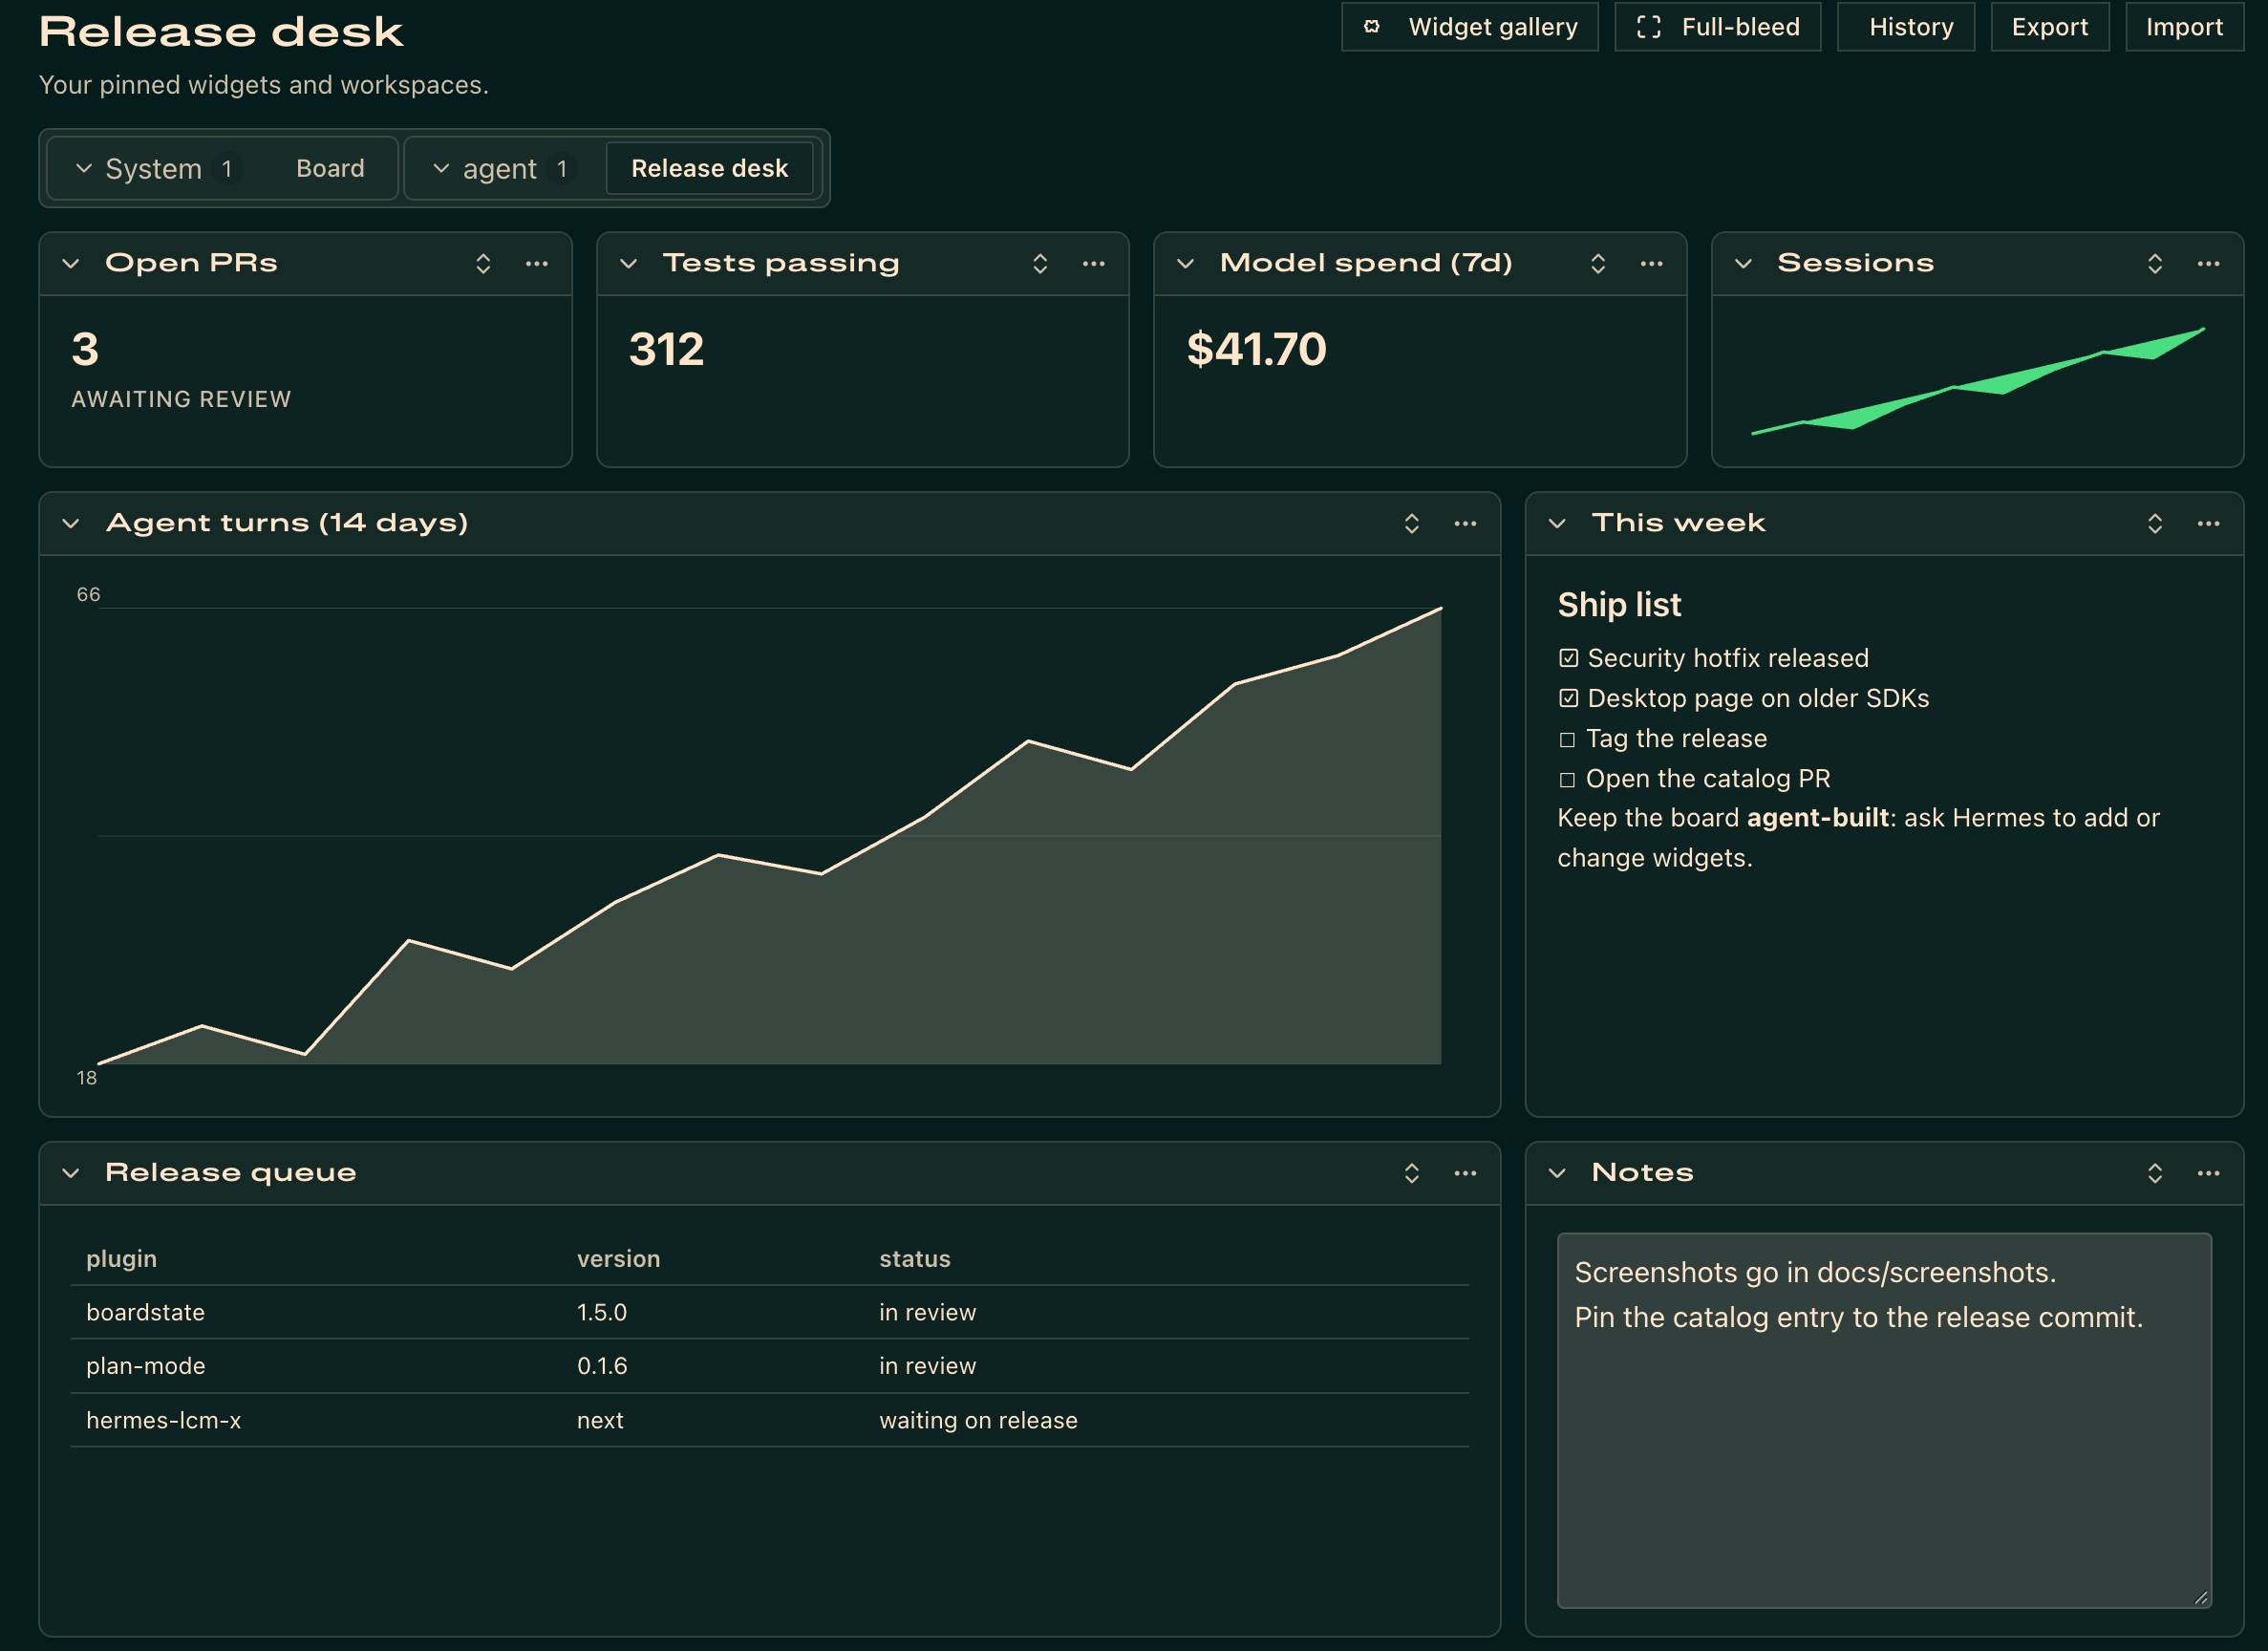The image size is (2268, 1651).
Task: Click the Sessions widget up-down arrows icon
Action: pos(2155,264)
